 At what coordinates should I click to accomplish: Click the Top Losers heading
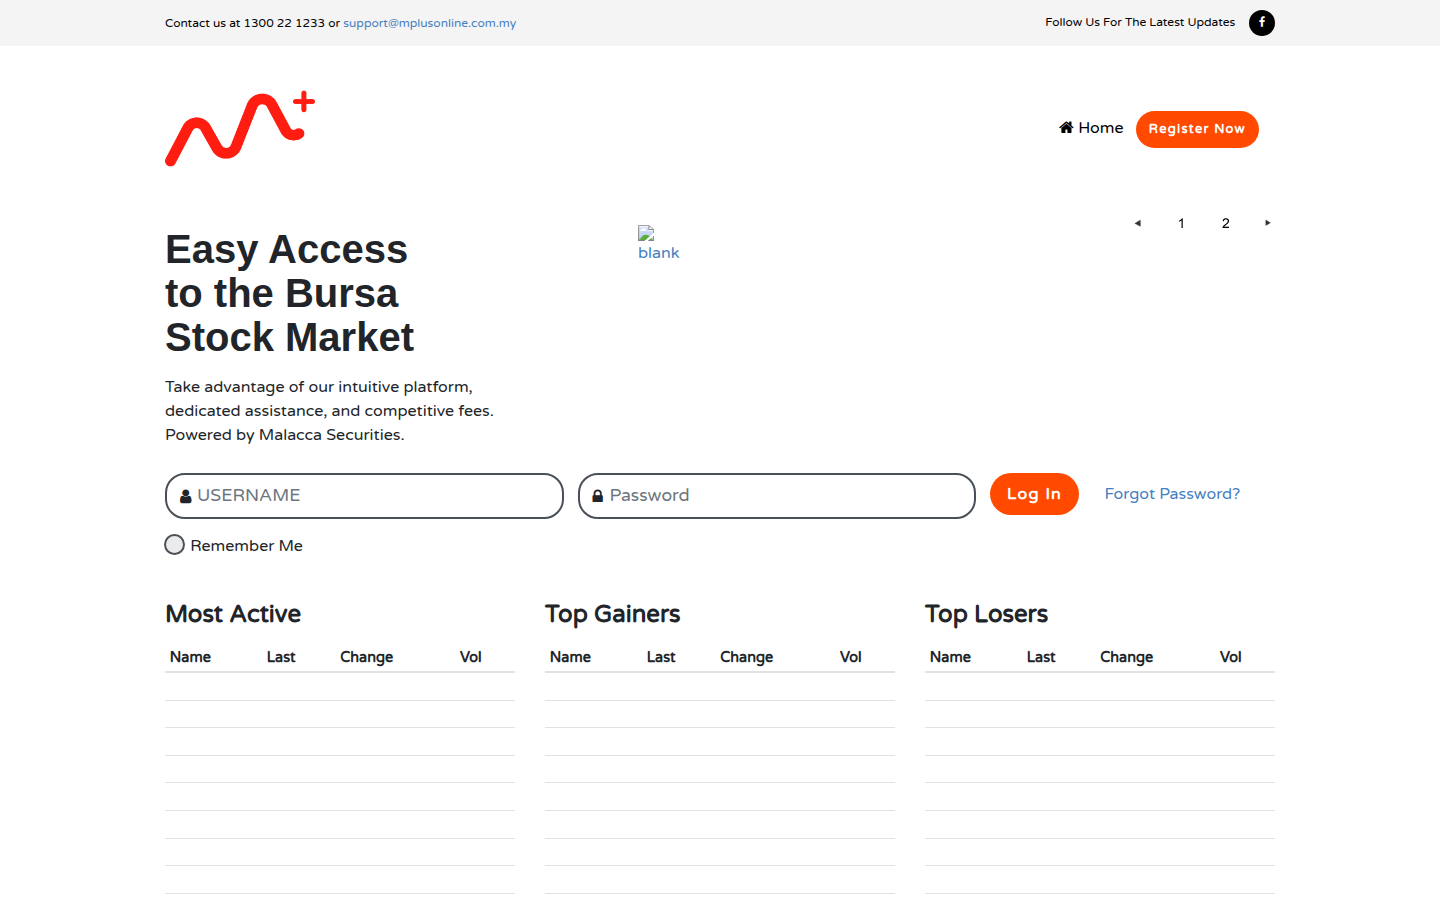point(986,614)
